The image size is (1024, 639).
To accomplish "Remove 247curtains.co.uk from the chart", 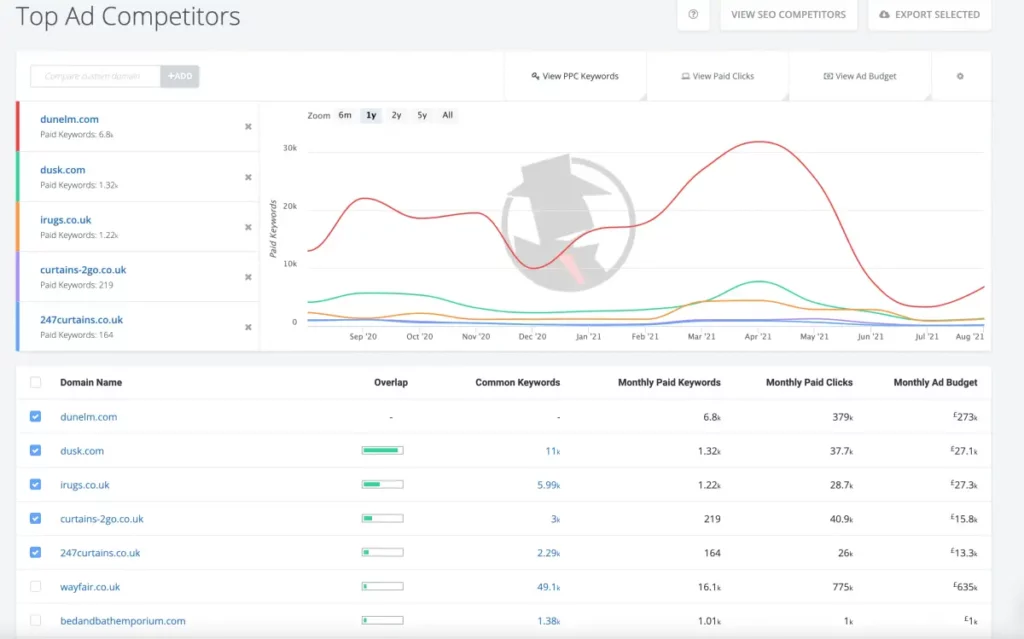I will click(248, 327).
